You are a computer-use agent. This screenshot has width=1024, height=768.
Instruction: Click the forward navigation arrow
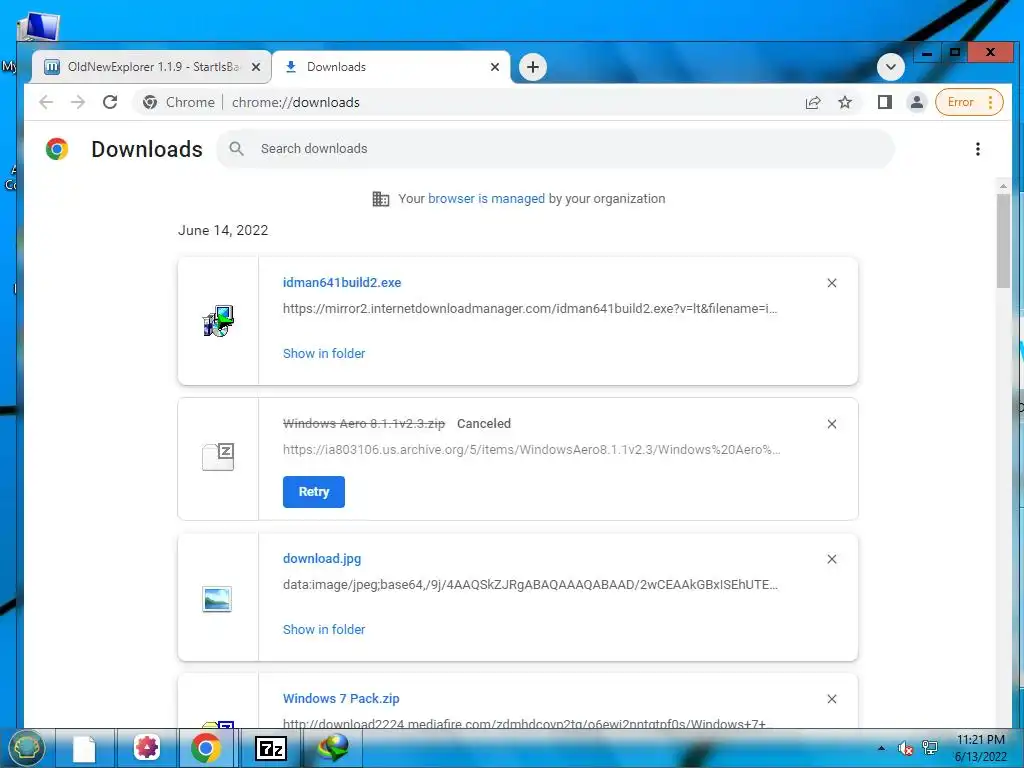(78, 103)
